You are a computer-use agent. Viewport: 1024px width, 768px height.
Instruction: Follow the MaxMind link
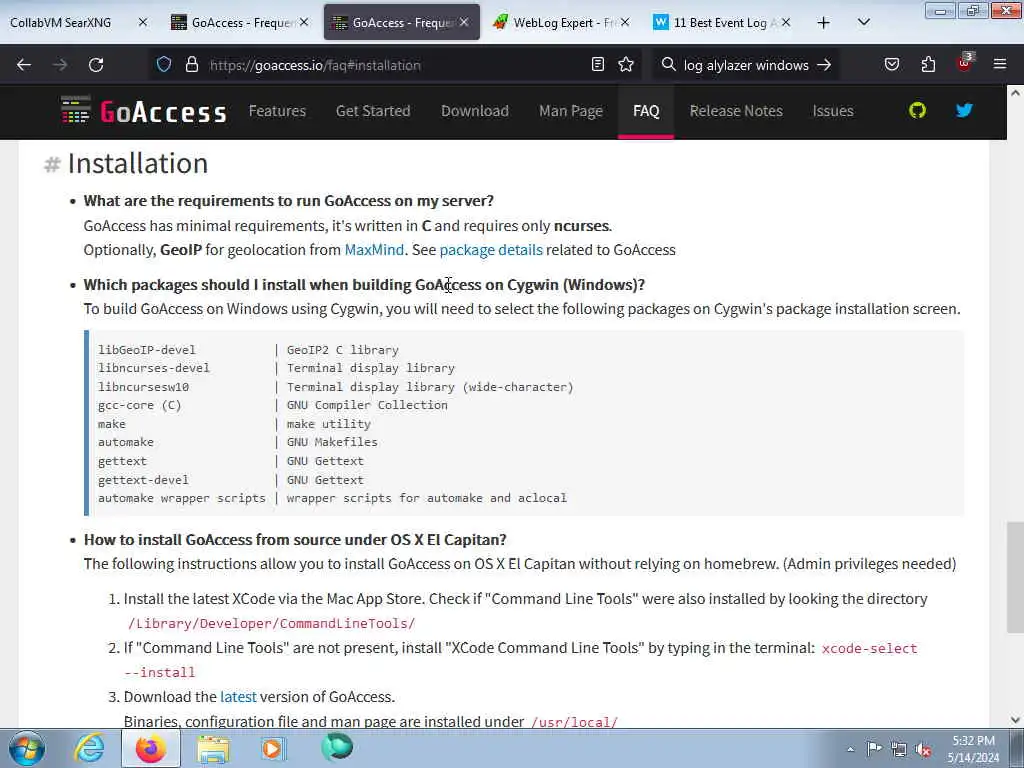(x=374, y=250)
